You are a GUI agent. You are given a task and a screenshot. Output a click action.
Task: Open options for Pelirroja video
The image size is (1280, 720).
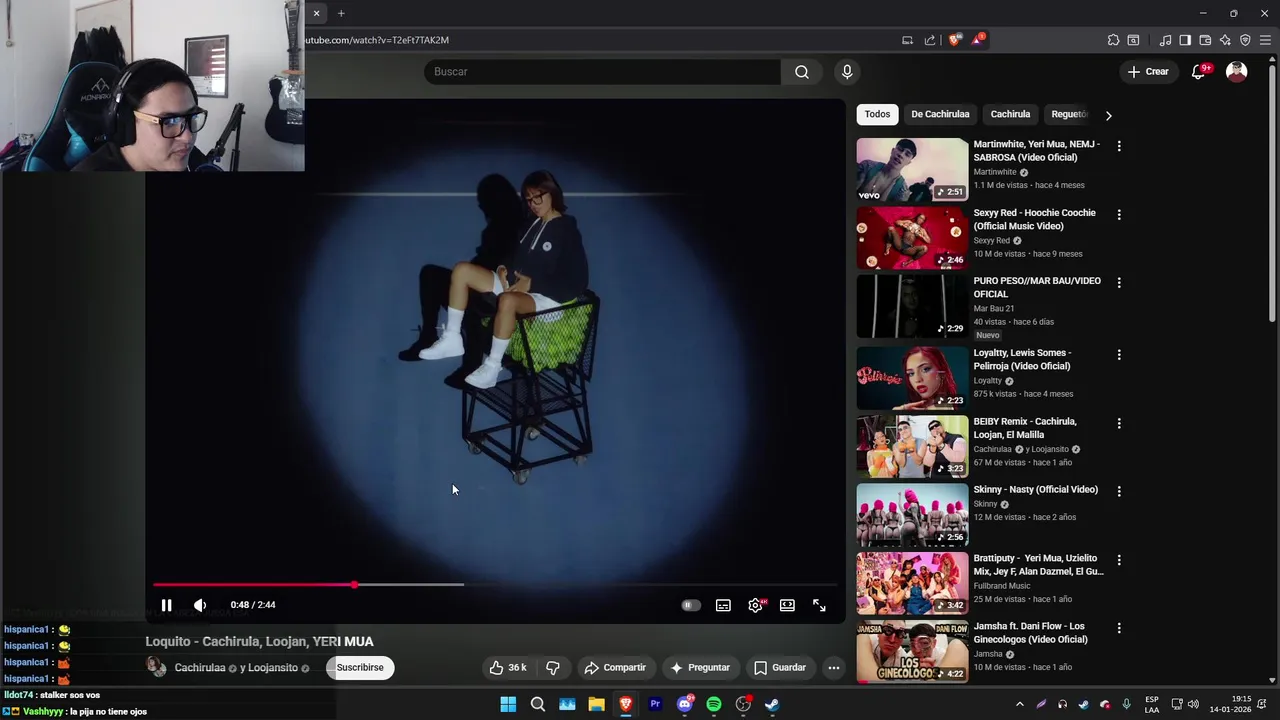[1119, 355]
